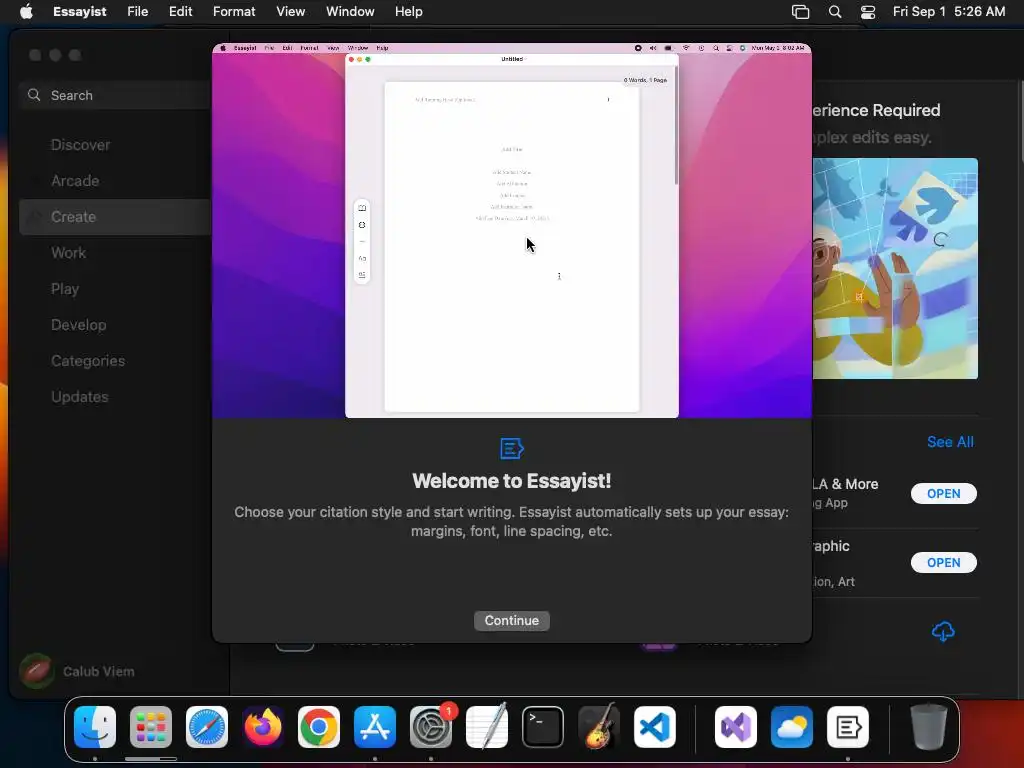Open the Weather app from the Dock
This screenshot has height=768, width=1024.
tap(792, 727)
